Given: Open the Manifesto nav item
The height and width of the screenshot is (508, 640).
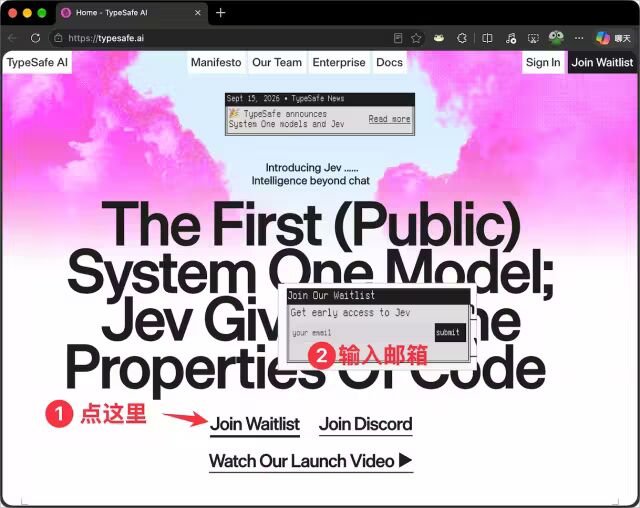Looking at the screenshot, I should click(216, 62).
